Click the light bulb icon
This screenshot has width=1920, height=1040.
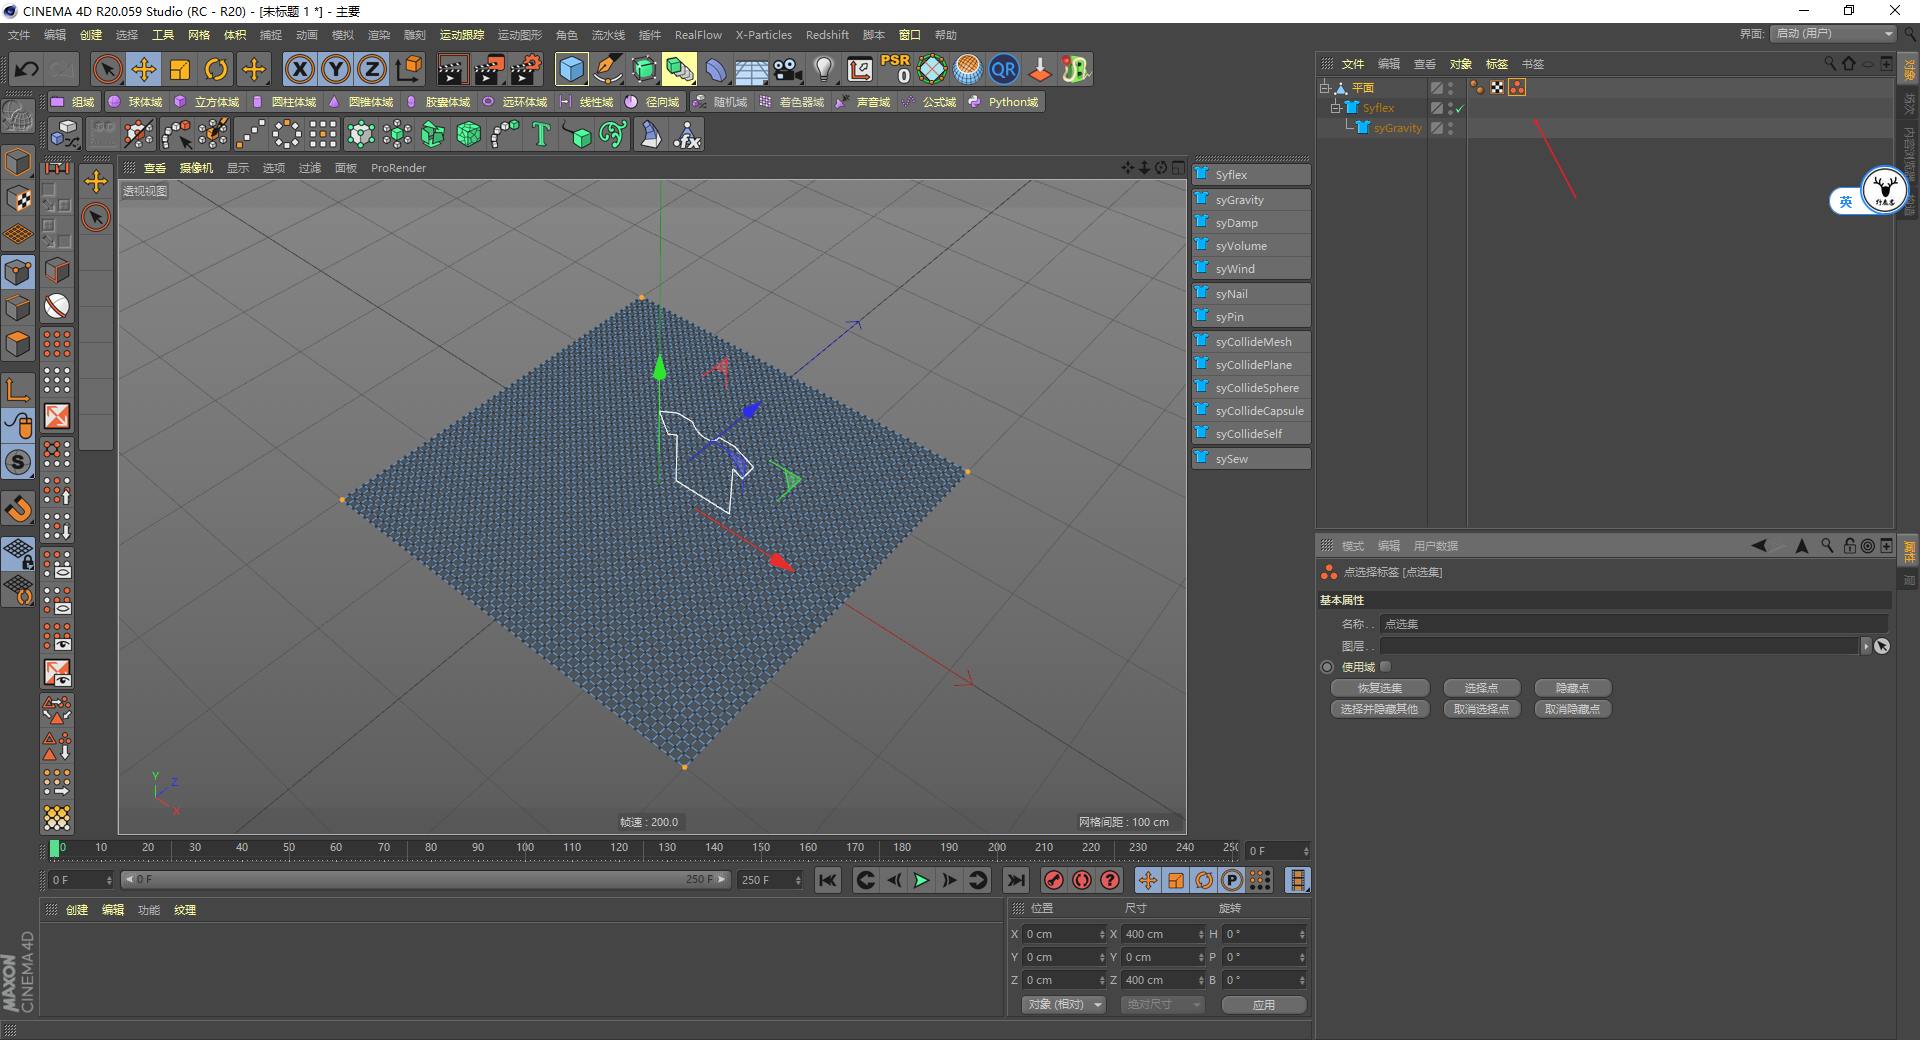(823, 69)
